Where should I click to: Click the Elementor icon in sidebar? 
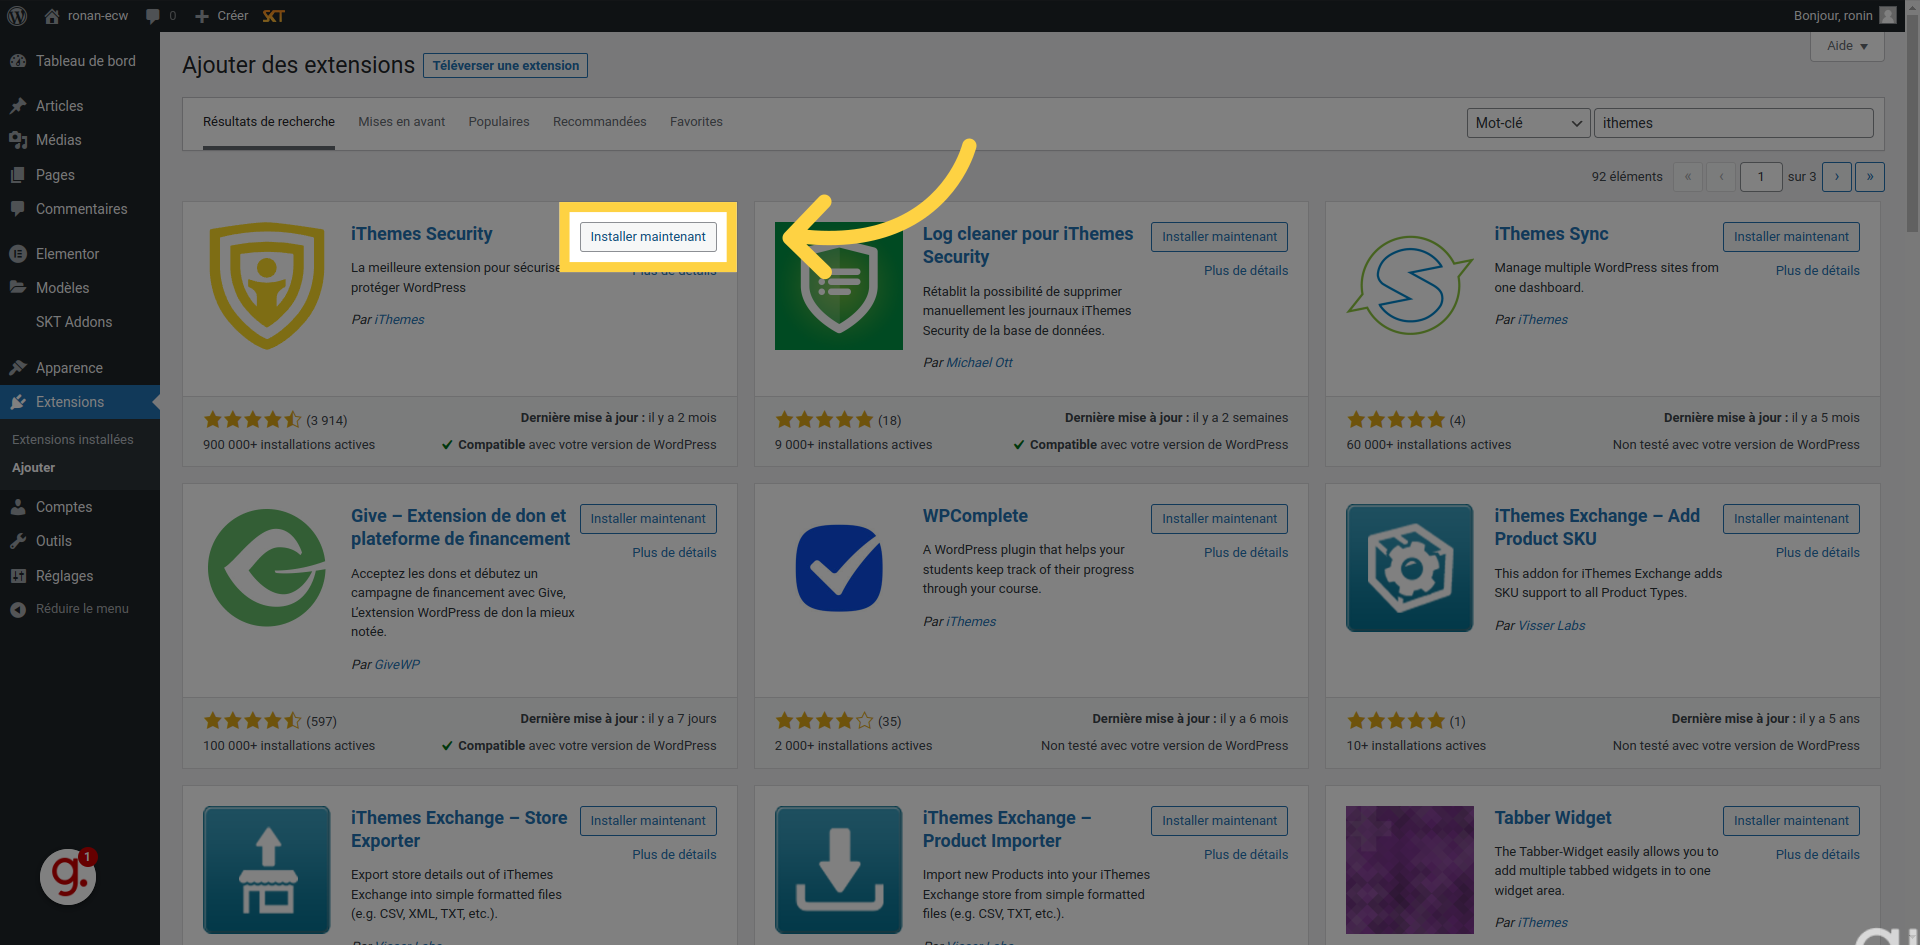point(18,254)
